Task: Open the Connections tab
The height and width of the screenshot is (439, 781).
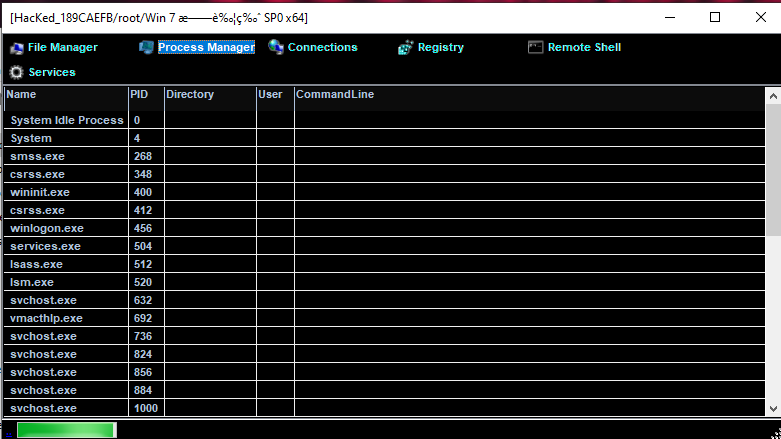Action: (x=322, y=47)
